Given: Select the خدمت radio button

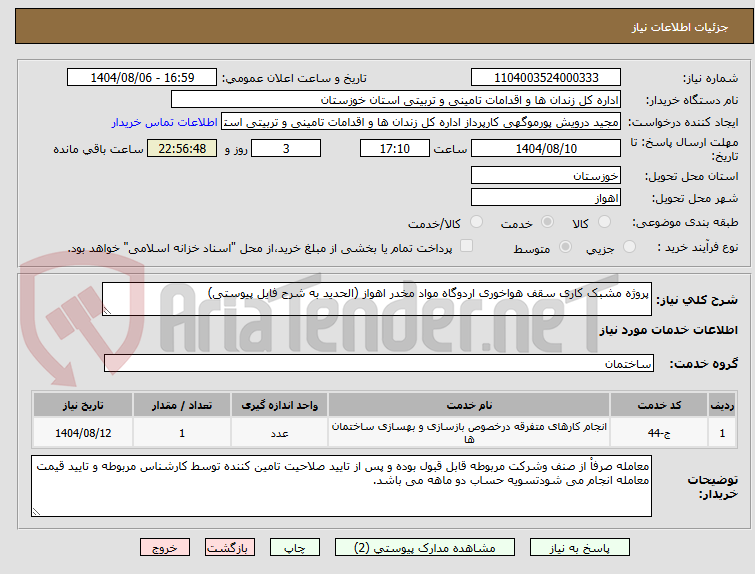Looking at the screenshot, I should [x=547, y=222].
